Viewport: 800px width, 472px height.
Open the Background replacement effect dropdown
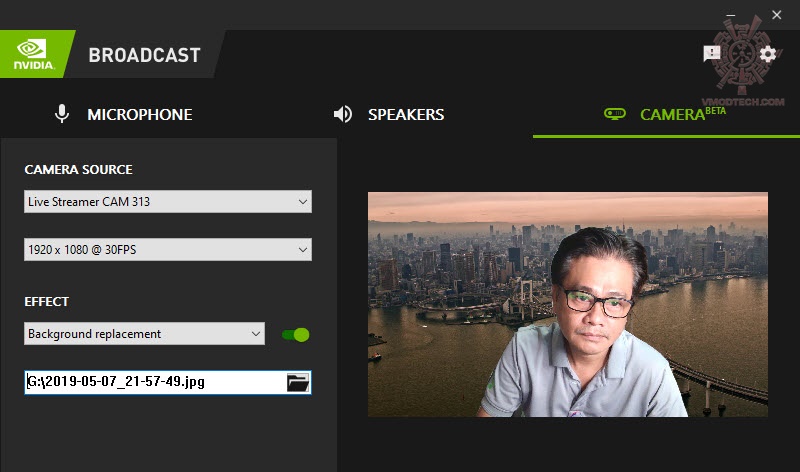(144, 334)
